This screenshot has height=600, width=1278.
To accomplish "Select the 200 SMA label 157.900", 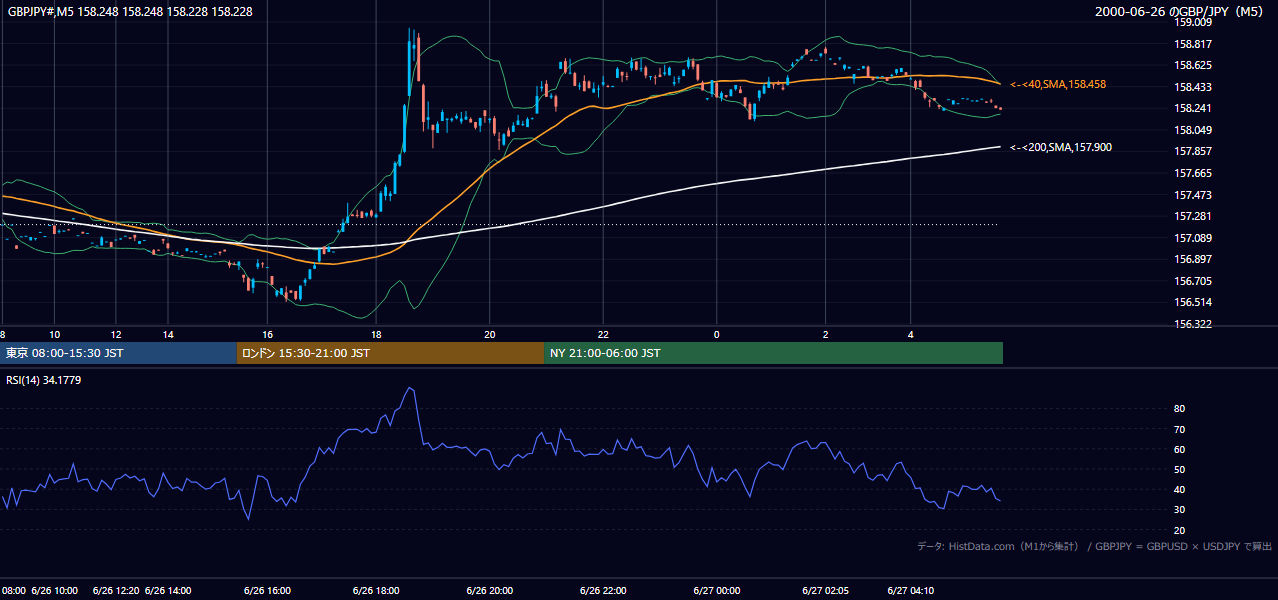I will (x=1061, y=148).
